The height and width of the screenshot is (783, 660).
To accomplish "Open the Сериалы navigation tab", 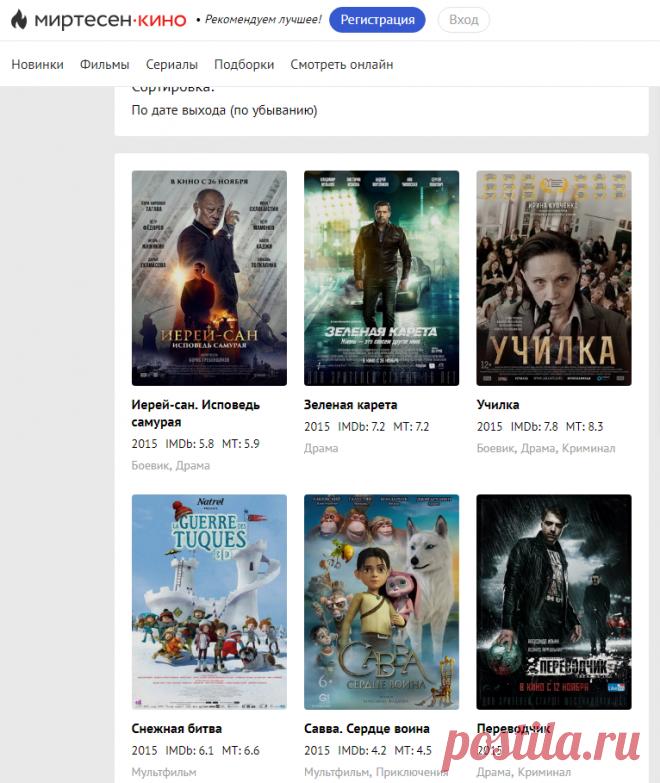I will tap(172, 65).
